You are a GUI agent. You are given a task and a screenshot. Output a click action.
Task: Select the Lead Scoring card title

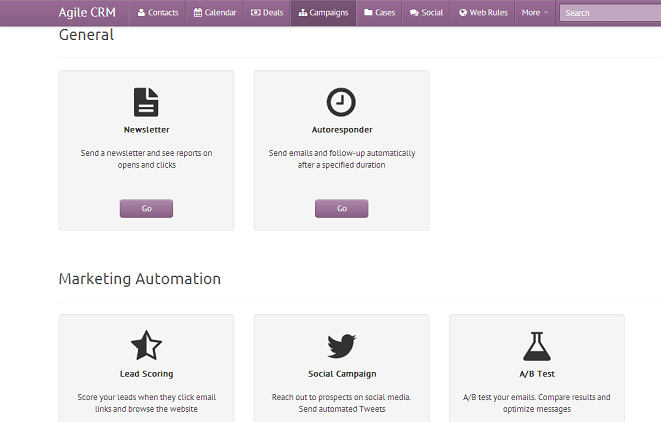[x=146, y=374]
